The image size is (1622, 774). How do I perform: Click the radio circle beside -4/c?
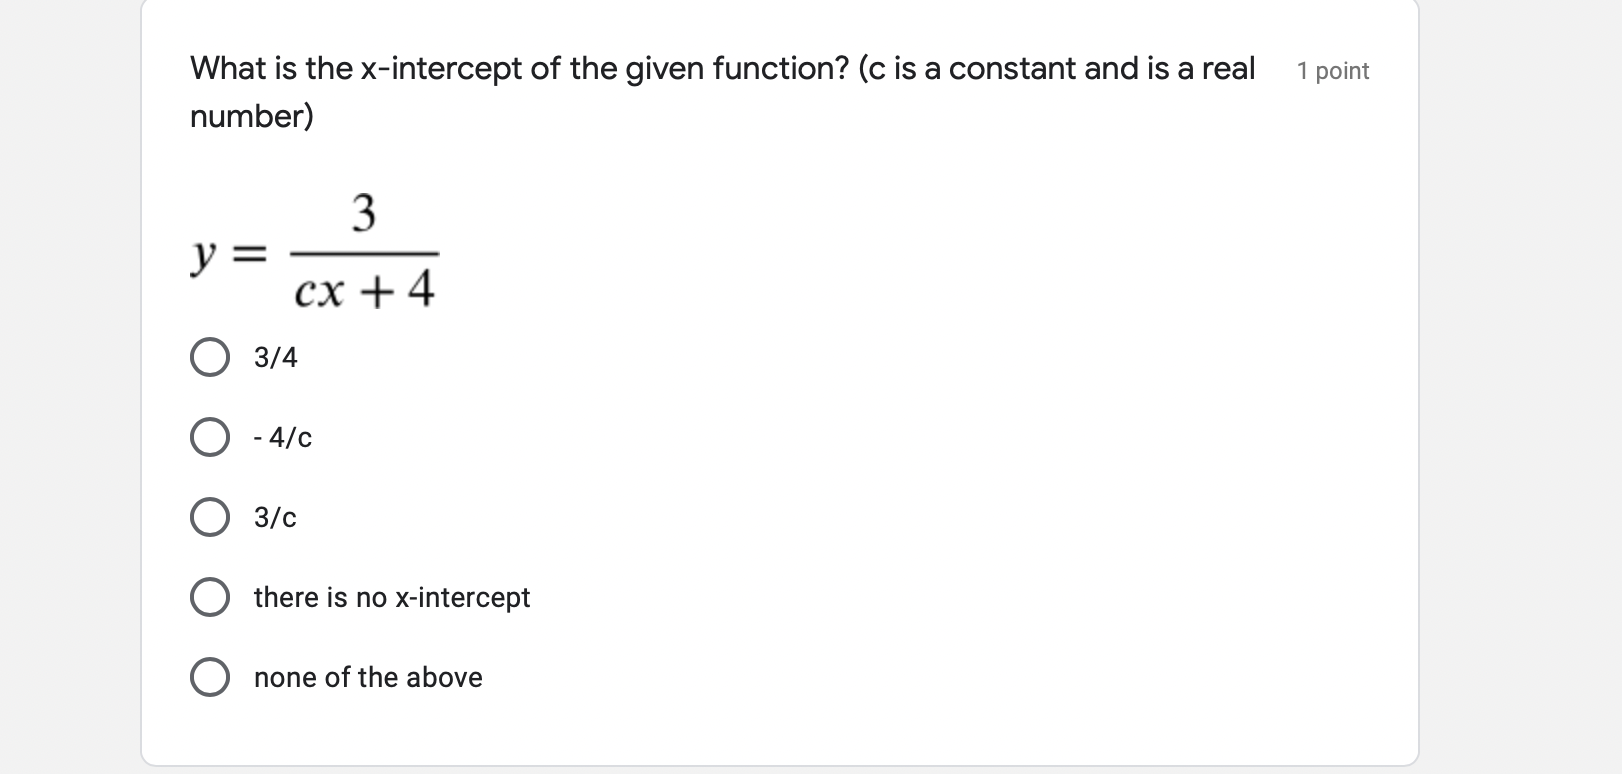[x=209, y=437]
